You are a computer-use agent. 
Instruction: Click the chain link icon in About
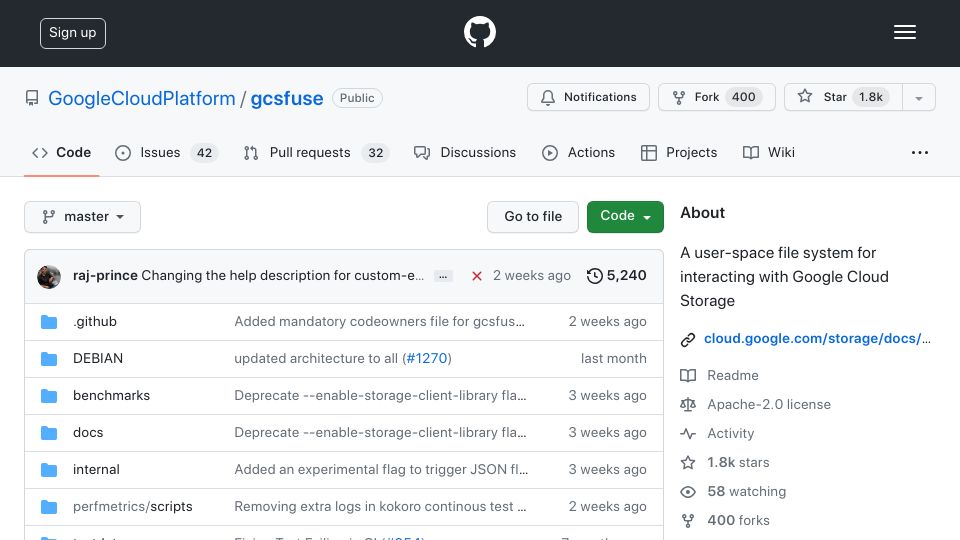(x=688, y=340)
